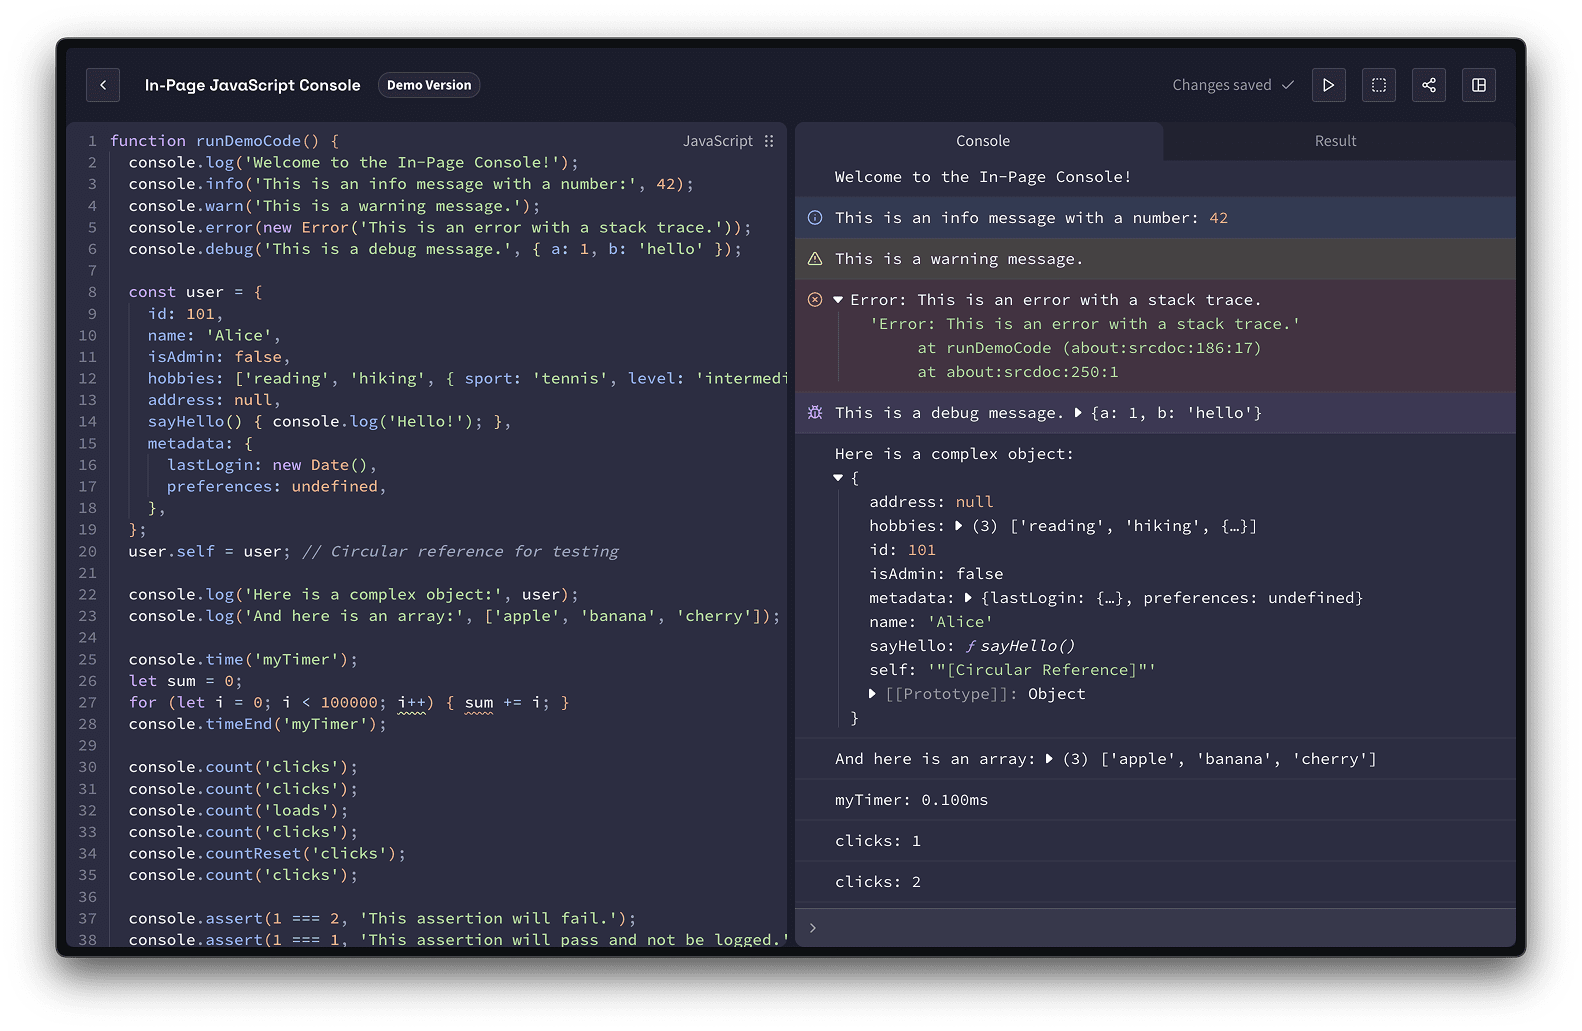Click the Demo Version badge
Viewport: 1582px width, 1031px height.
click(429, 85)
